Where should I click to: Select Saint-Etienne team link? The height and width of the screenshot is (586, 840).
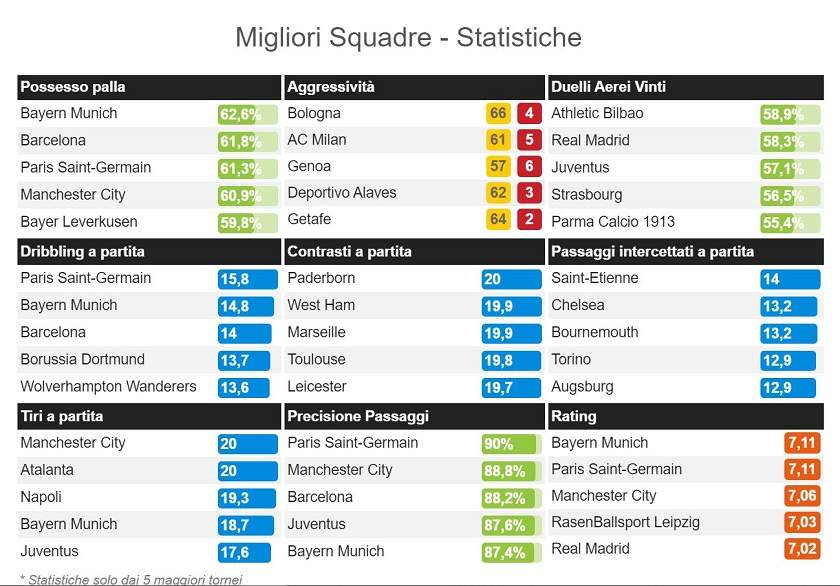tap(594, 278)
